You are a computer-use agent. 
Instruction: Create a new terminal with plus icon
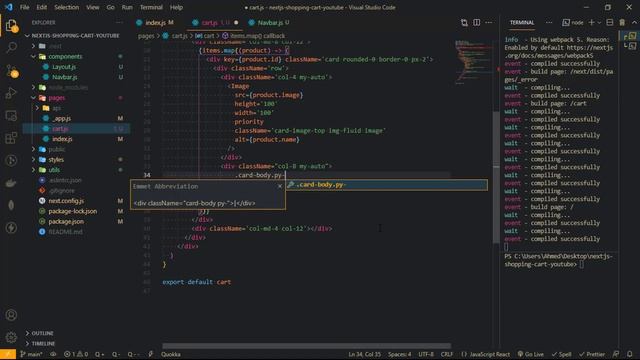591,22
